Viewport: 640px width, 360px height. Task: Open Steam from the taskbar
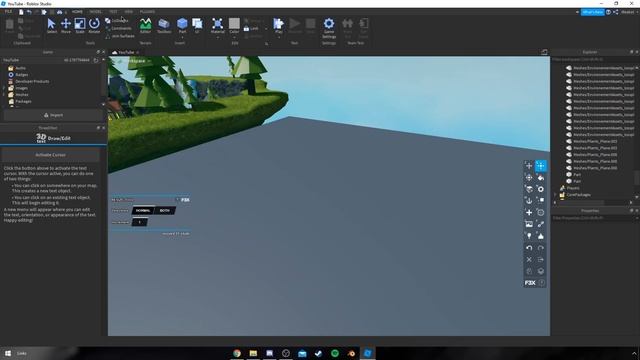[318, 353]
